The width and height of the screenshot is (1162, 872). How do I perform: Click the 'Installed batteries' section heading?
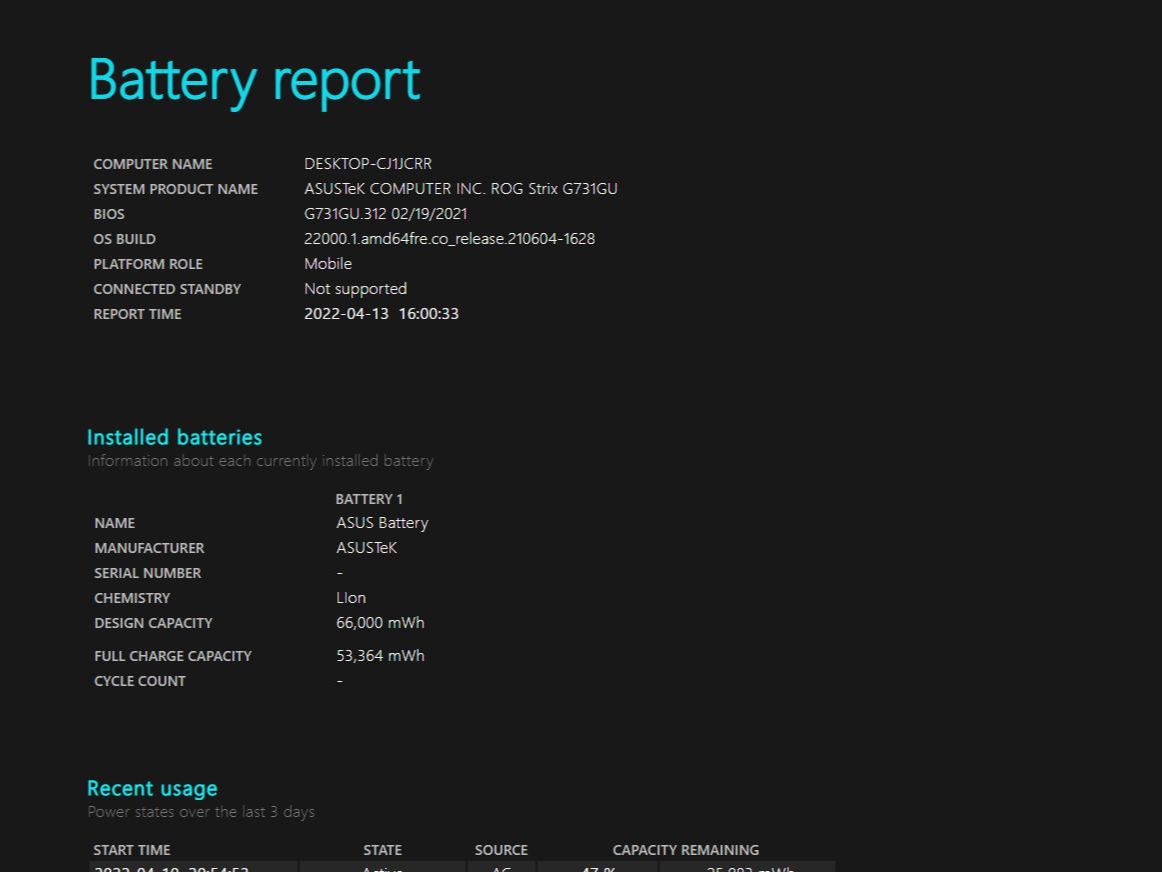coord(174,437)
